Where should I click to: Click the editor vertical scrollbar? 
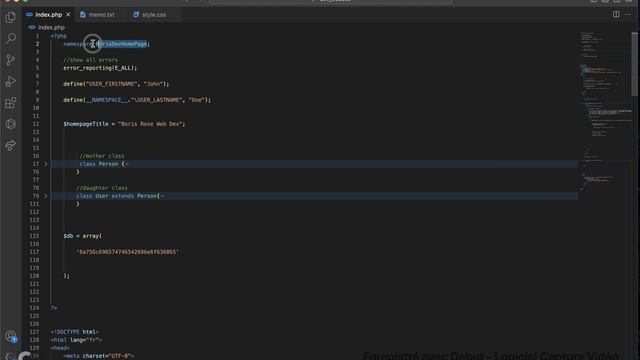tap(634, 65)
